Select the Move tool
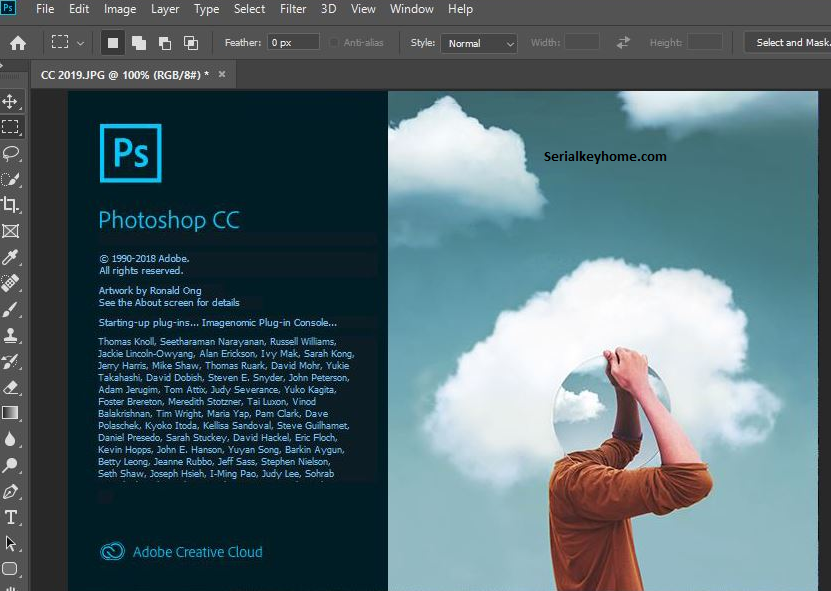Viewport: 831px width, 591px height. click(11, 101)
